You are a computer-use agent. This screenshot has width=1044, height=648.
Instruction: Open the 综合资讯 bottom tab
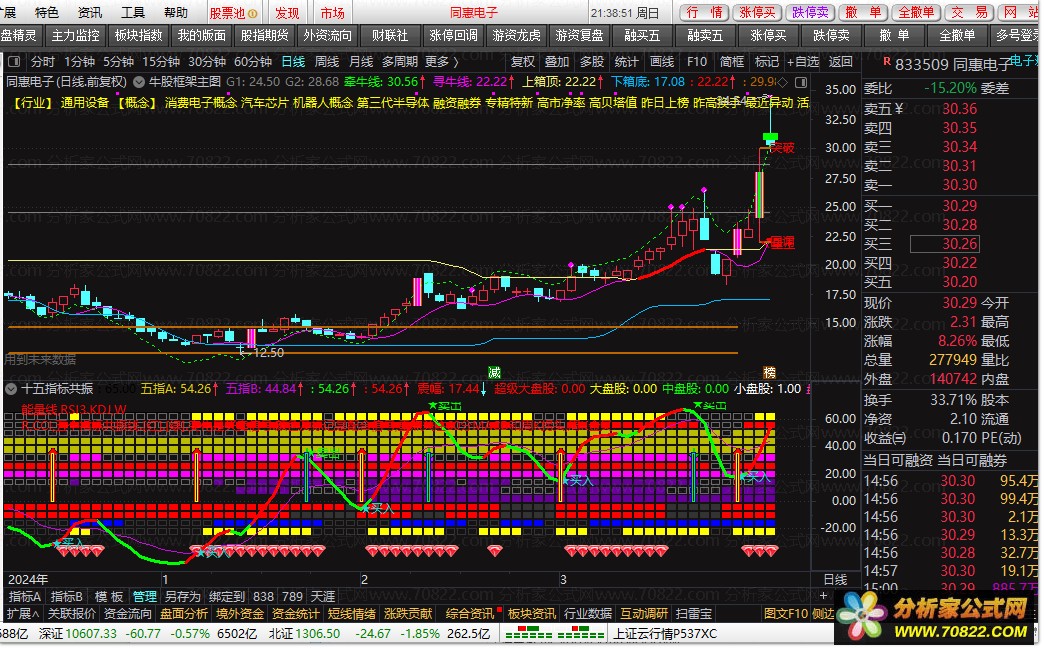click(x=469, y=614)
